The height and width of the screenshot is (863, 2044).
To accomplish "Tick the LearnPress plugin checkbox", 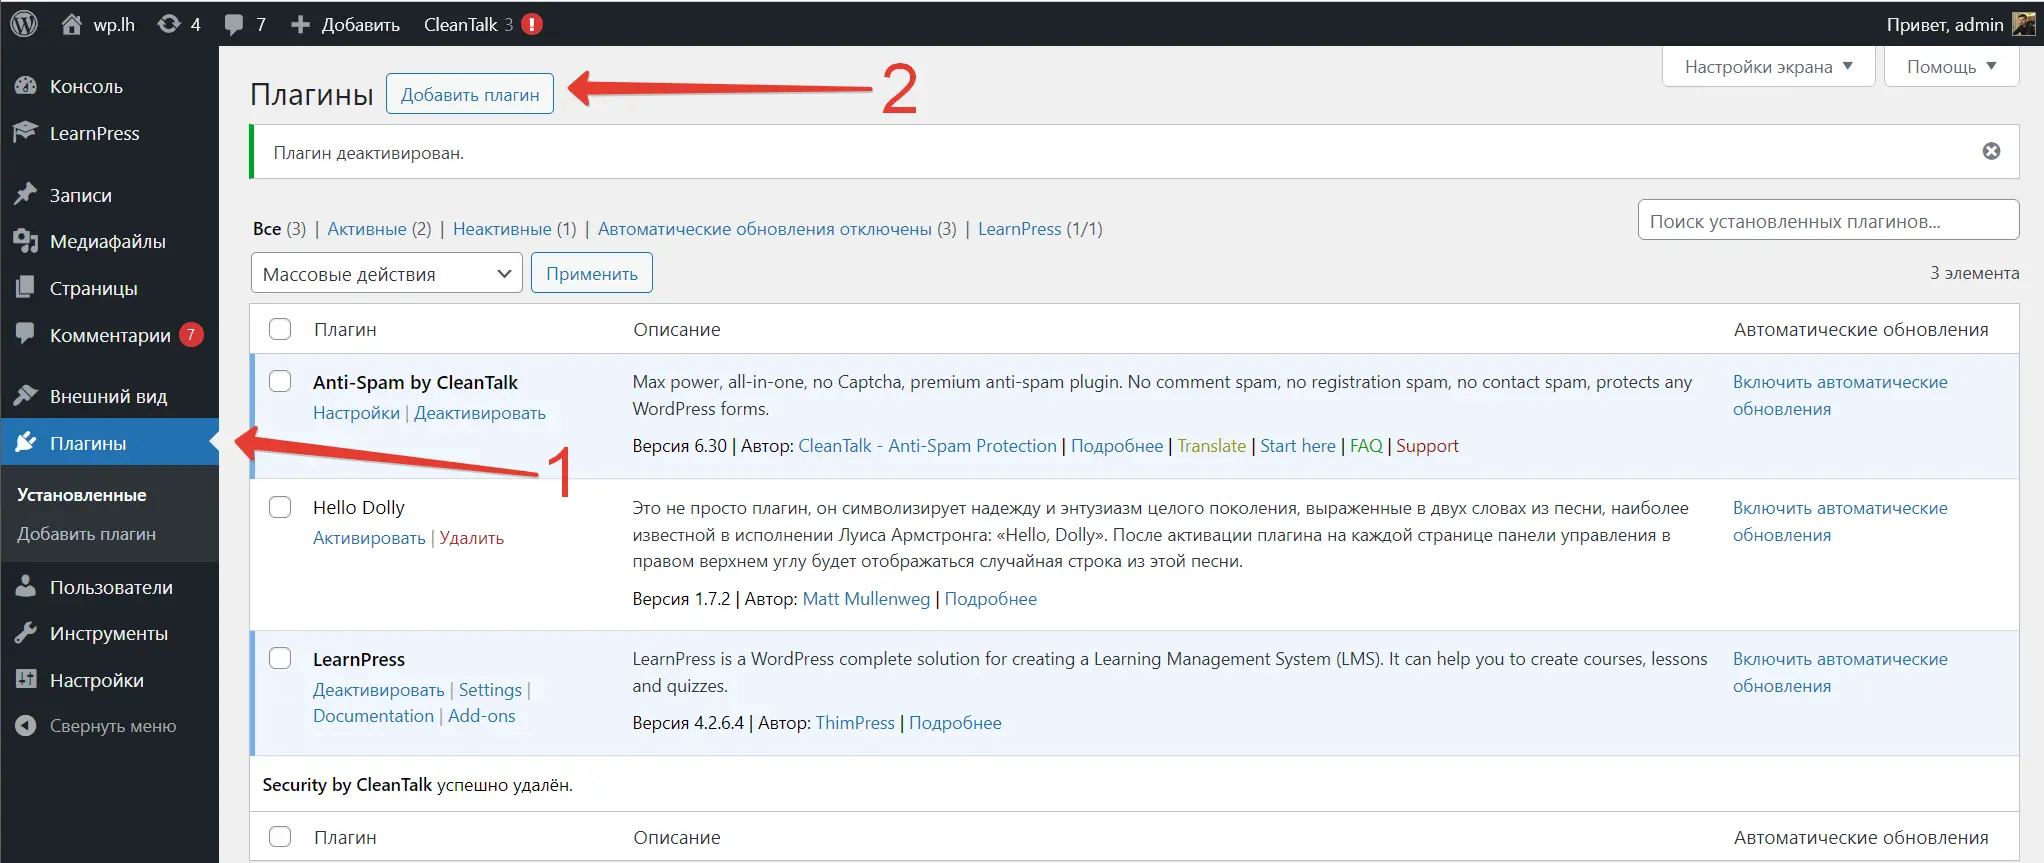I will (280, 658).
